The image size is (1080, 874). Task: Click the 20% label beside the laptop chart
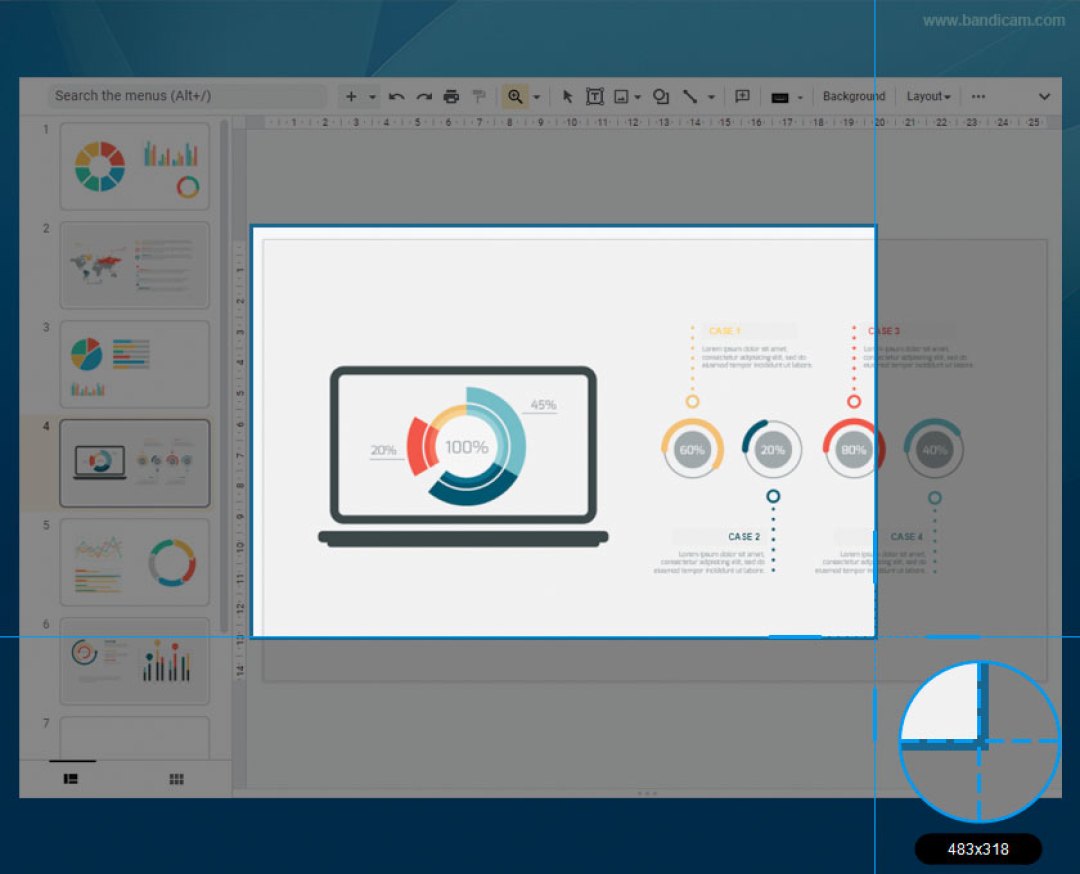coord(384,450)
